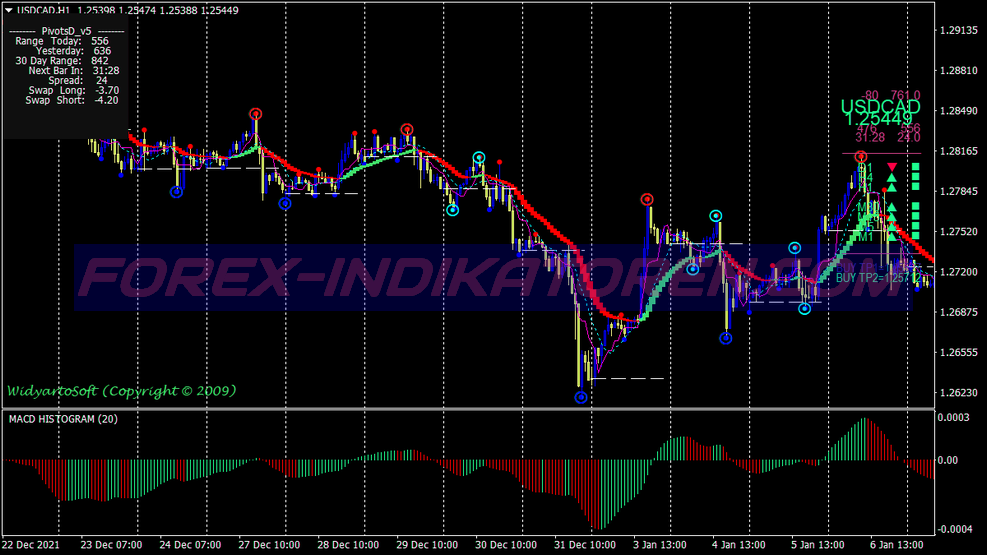Click the blue circle marker below 27 Dec low

(x=285, y=203)
